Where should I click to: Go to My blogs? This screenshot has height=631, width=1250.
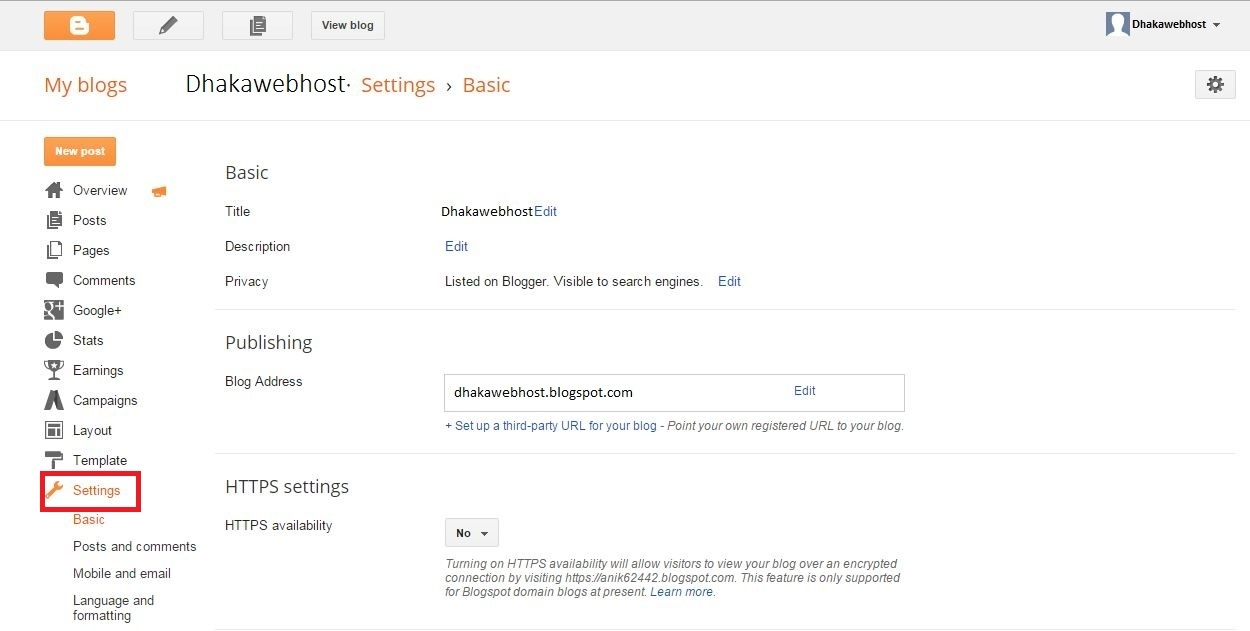coord(86,85)
